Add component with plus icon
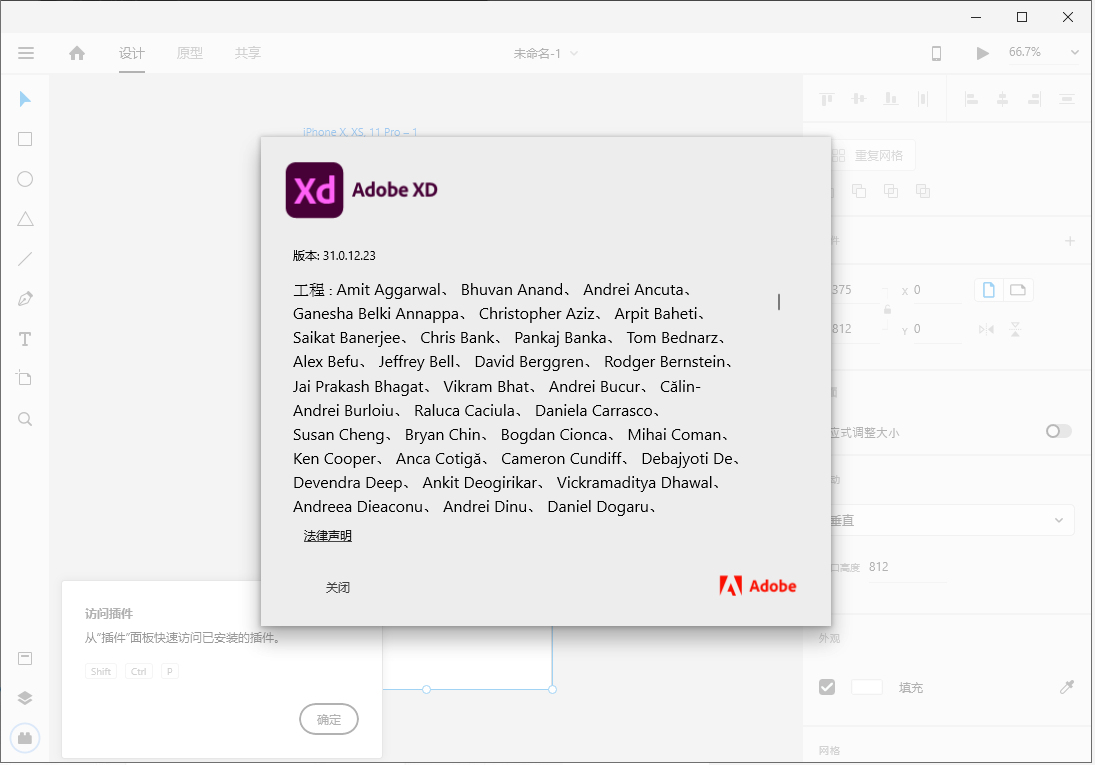1095x765 pixels. click(1070, 241)
